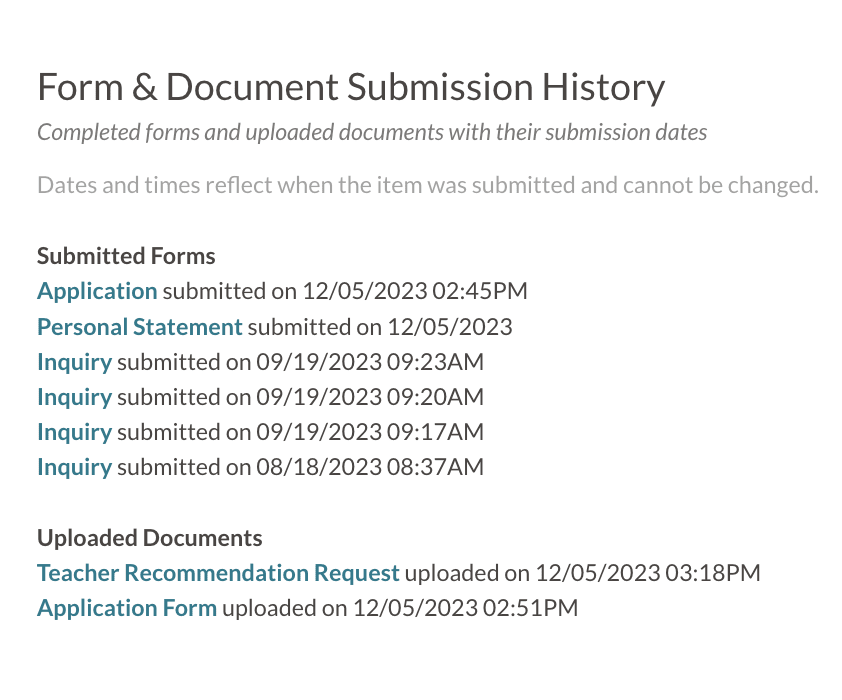Click the Form & Document Submission History heading

(x=351, y=88)
